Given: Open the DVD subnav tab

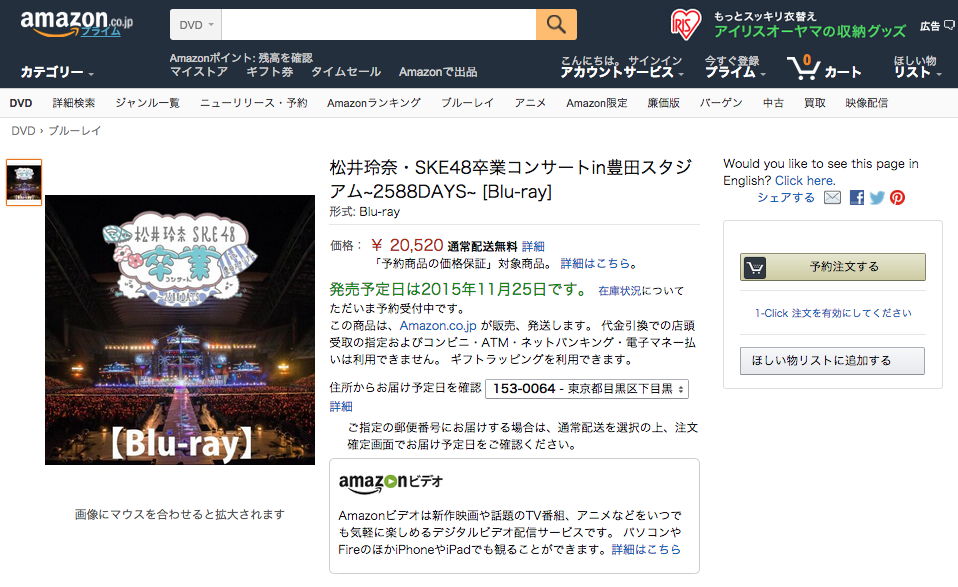Looking at the screenshot, I should (21, 103).
